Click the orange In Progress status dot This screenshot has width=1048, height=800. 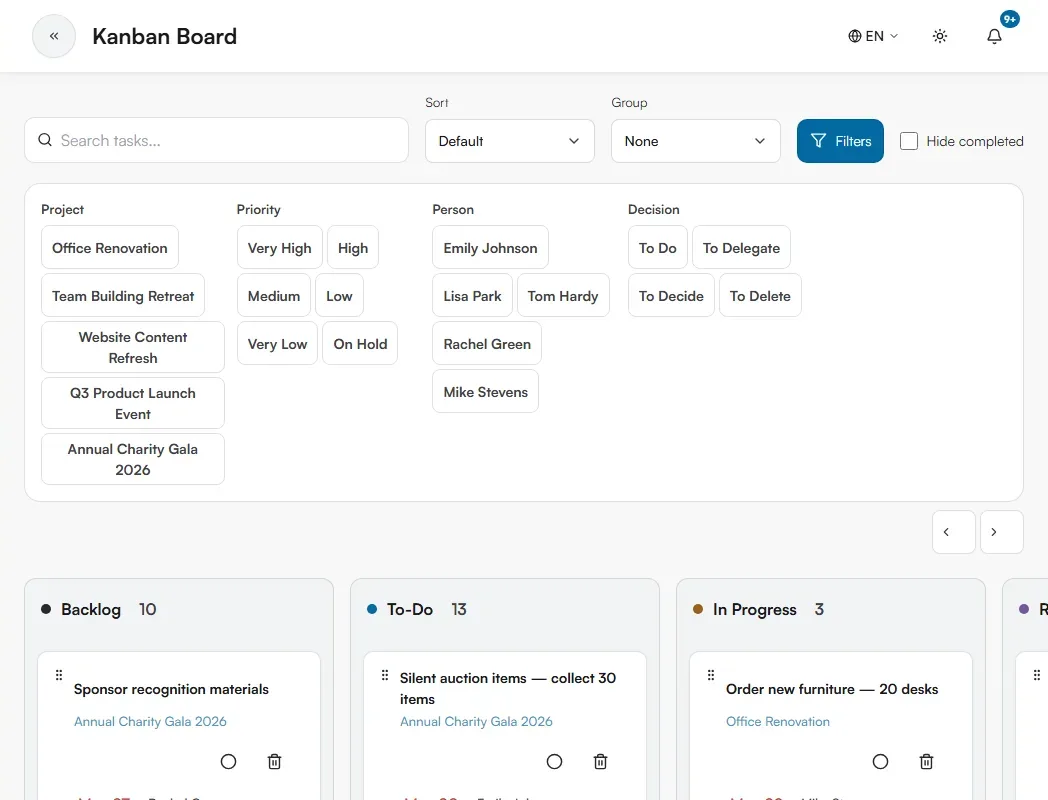pyautogui.click(x=698, y=609)
